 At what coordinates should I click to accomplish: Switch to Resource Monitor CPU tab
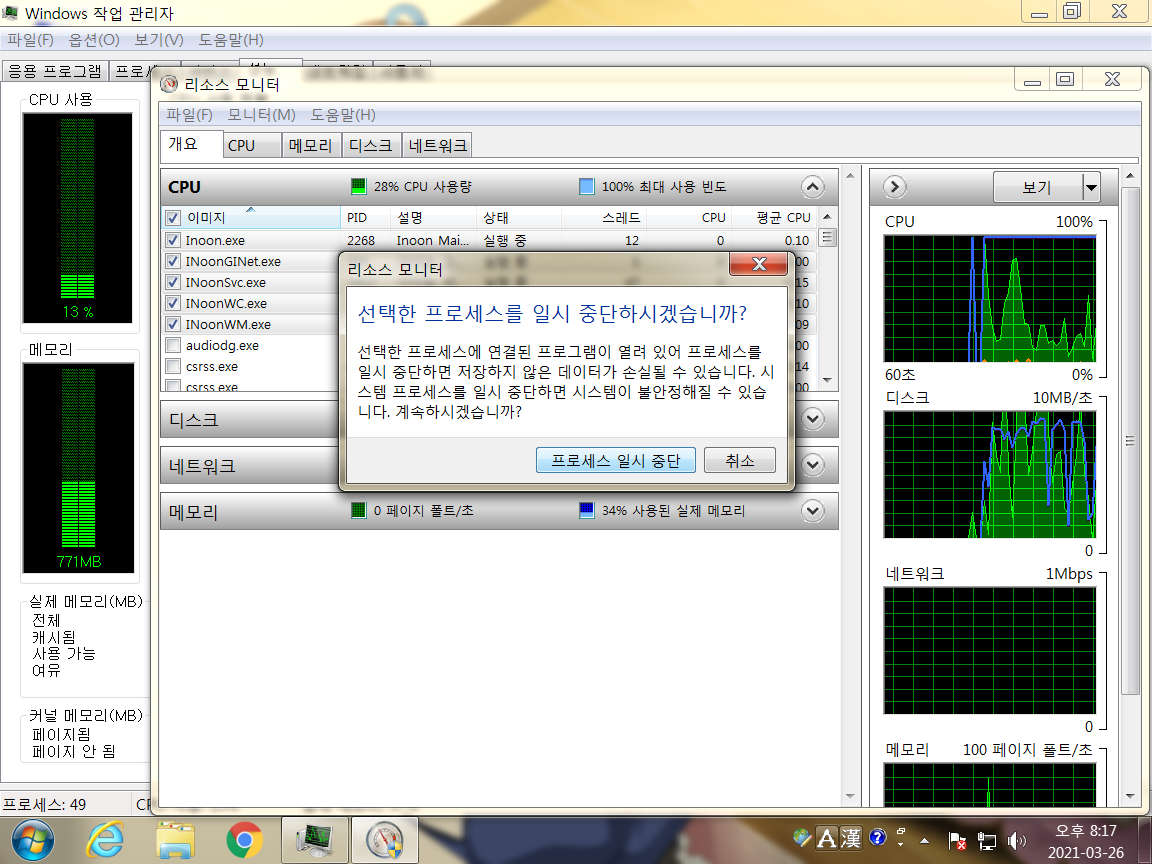251,145
